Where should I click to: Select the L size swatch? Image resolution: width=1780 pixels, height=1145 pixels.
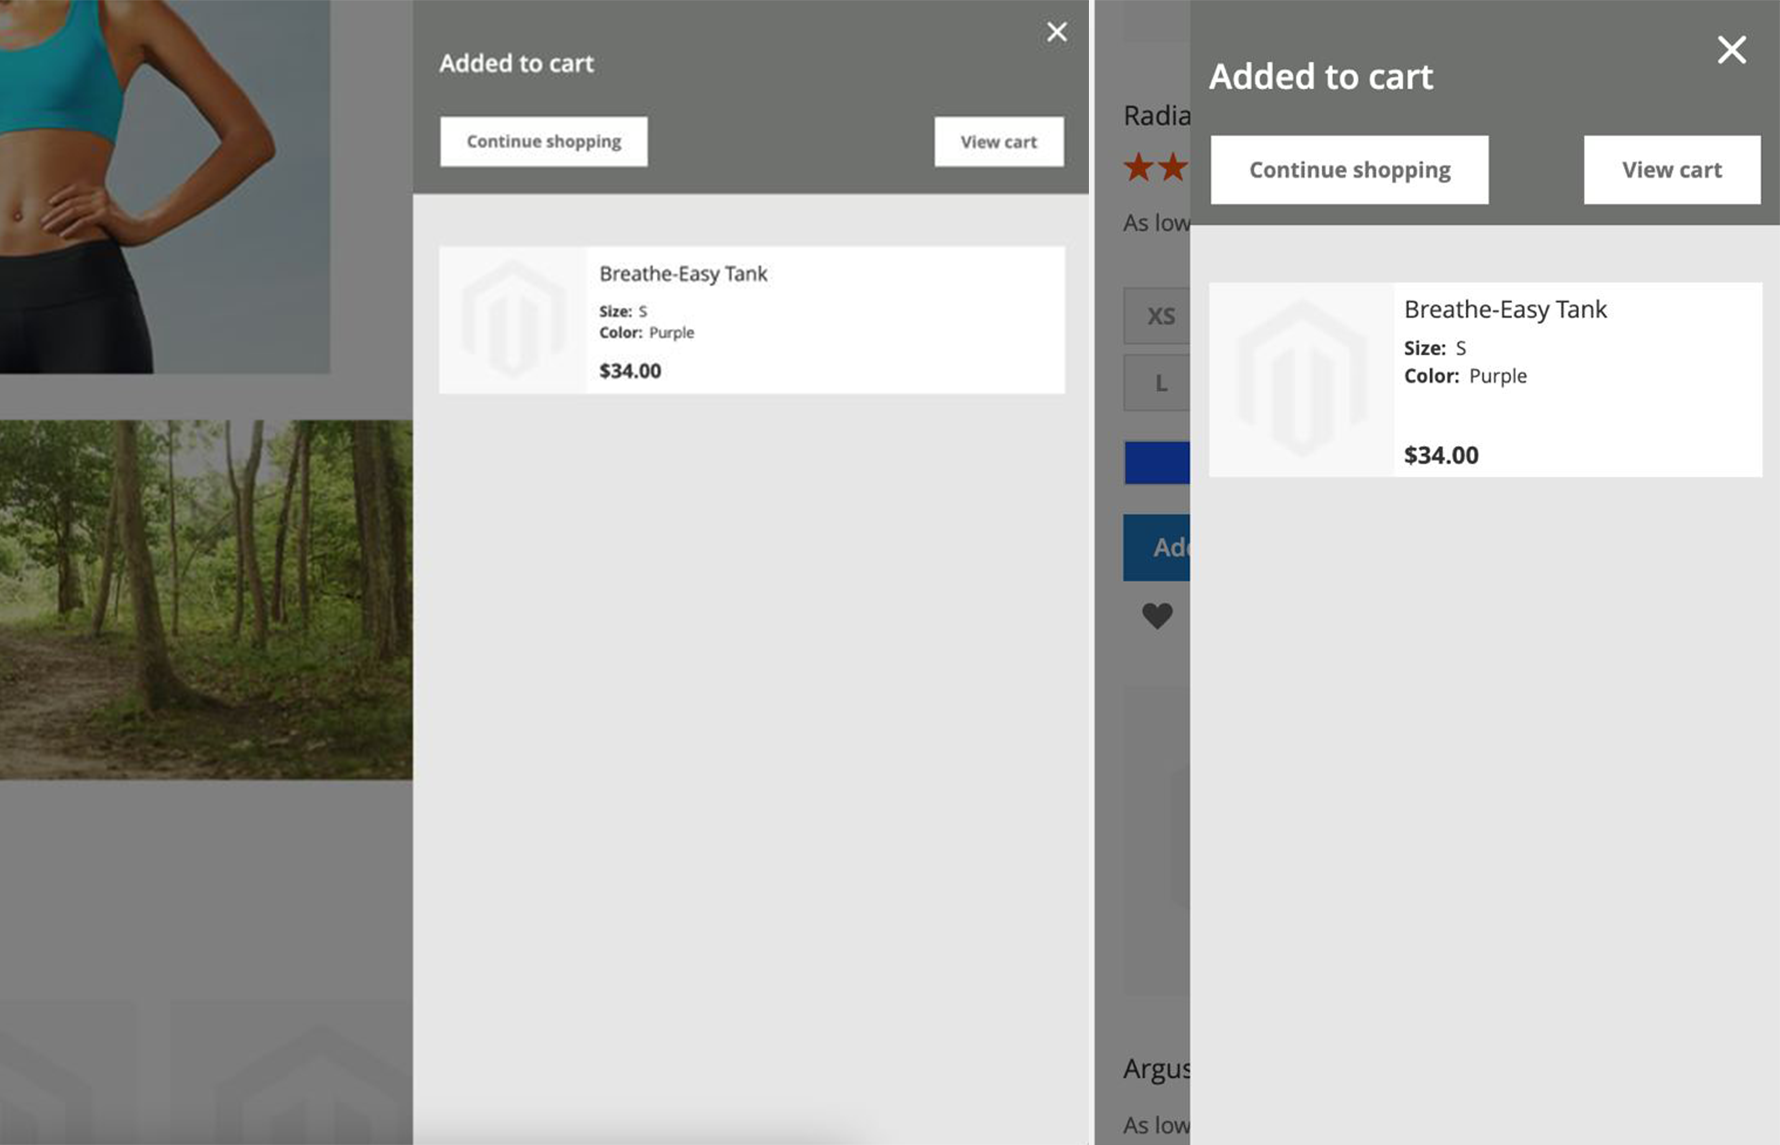point(1157,383)
